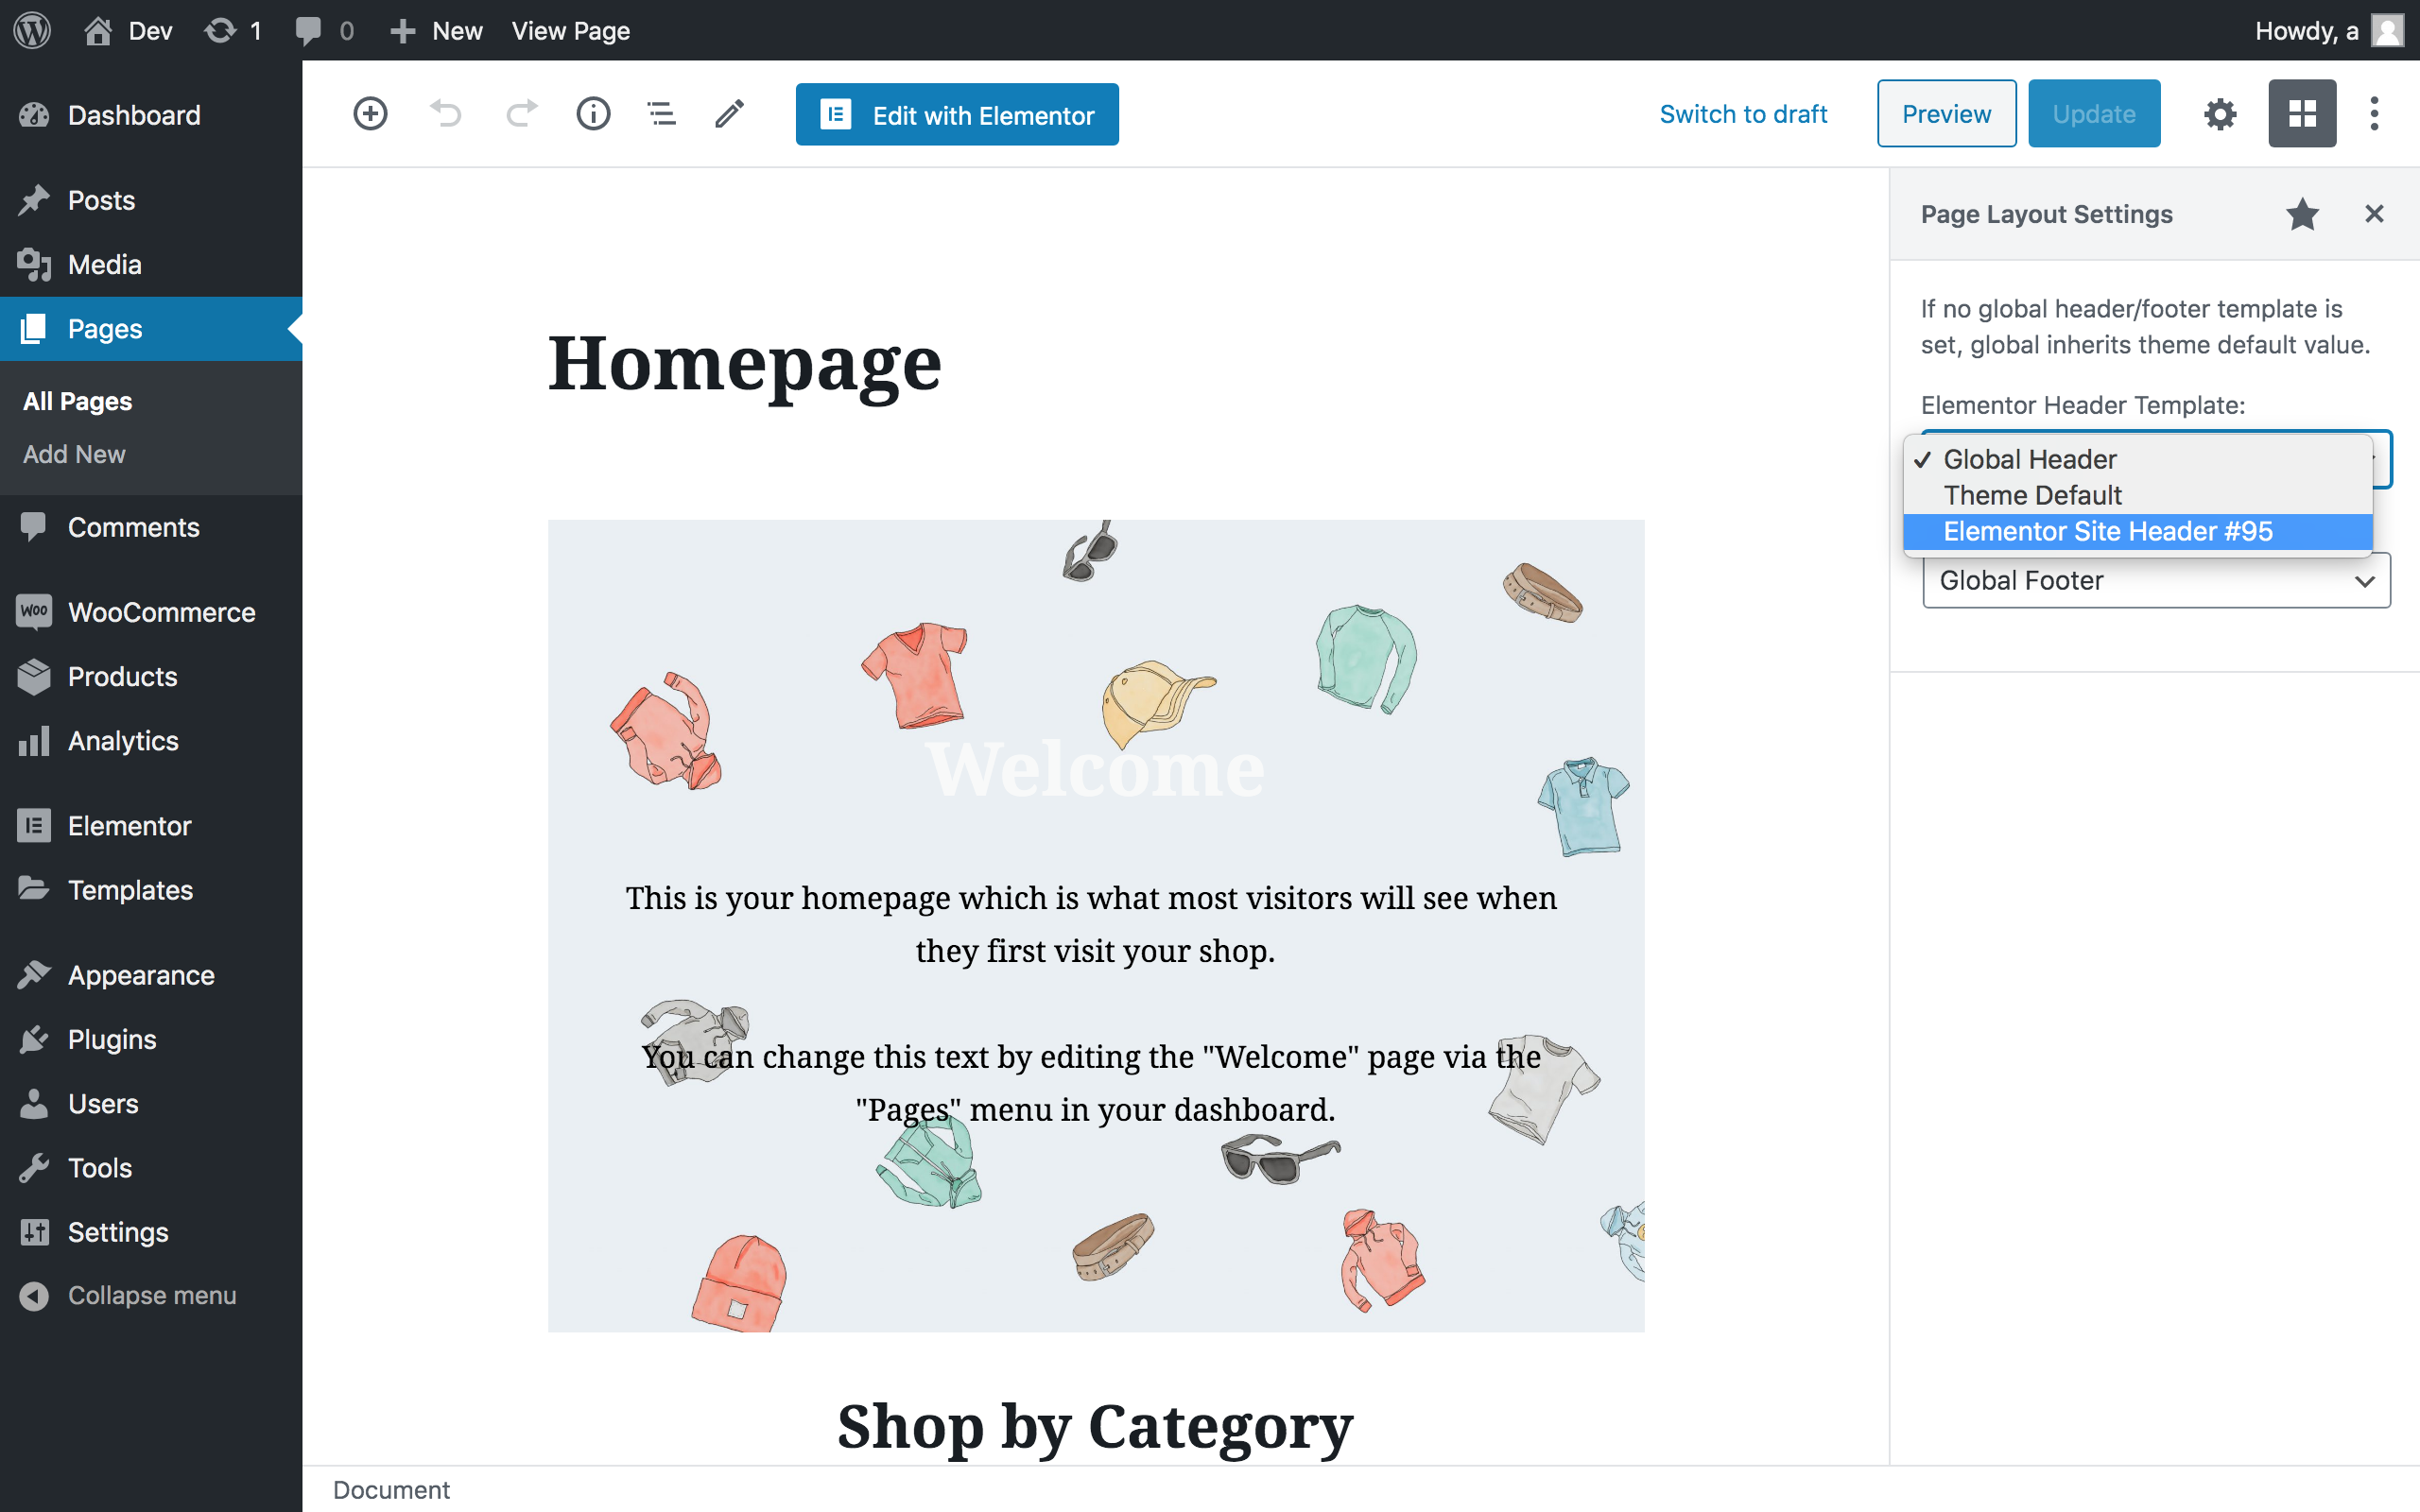
Task: Open the Products menu
Action: (151, 676)
